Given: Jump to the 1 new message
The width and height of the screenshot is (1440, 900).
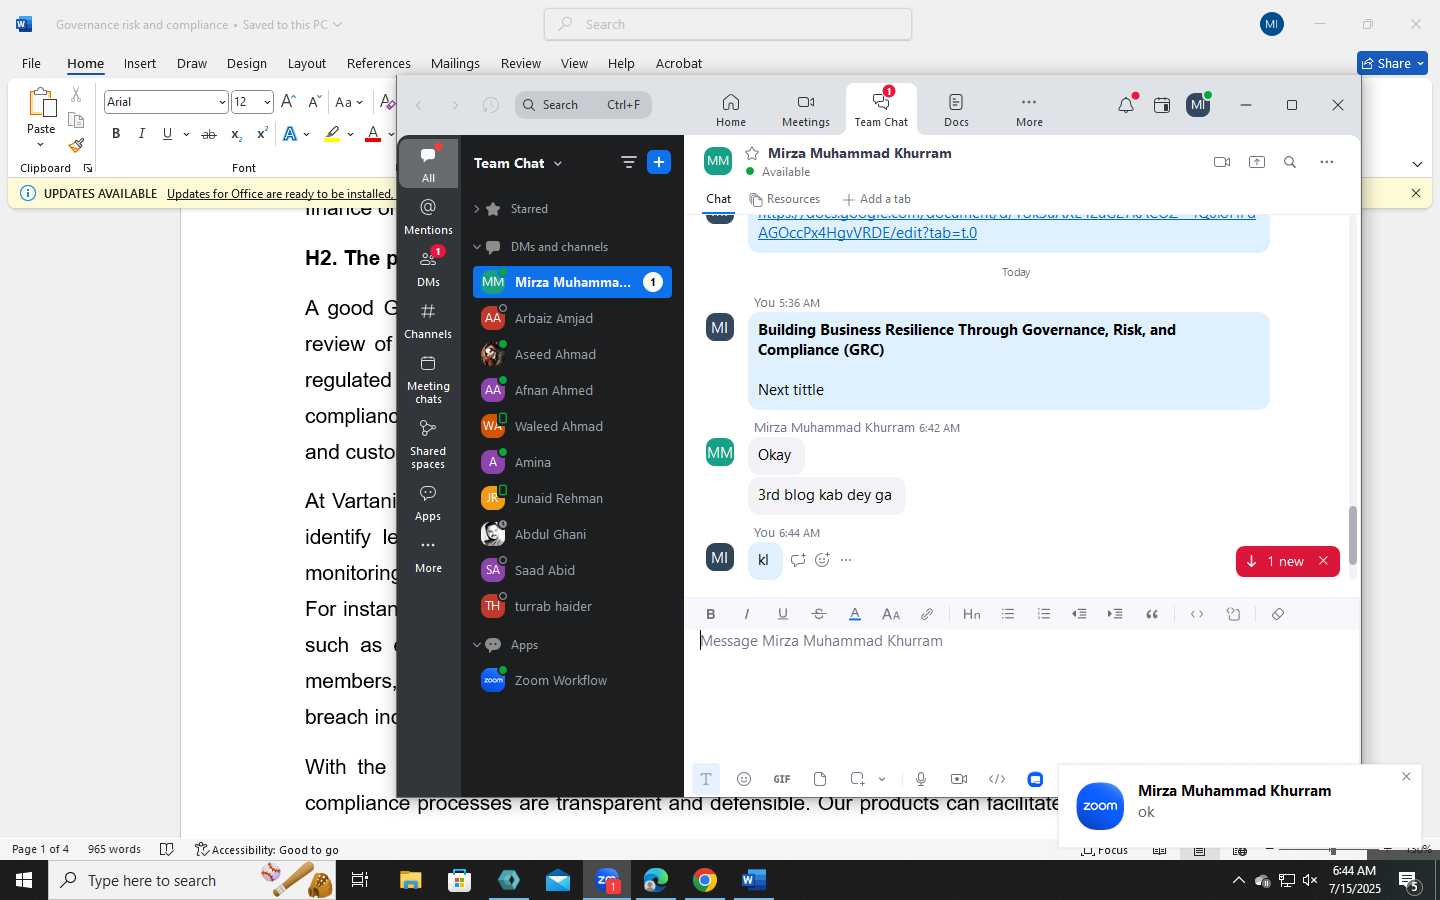Looking at the screenshot, I should pos(1276,561).
